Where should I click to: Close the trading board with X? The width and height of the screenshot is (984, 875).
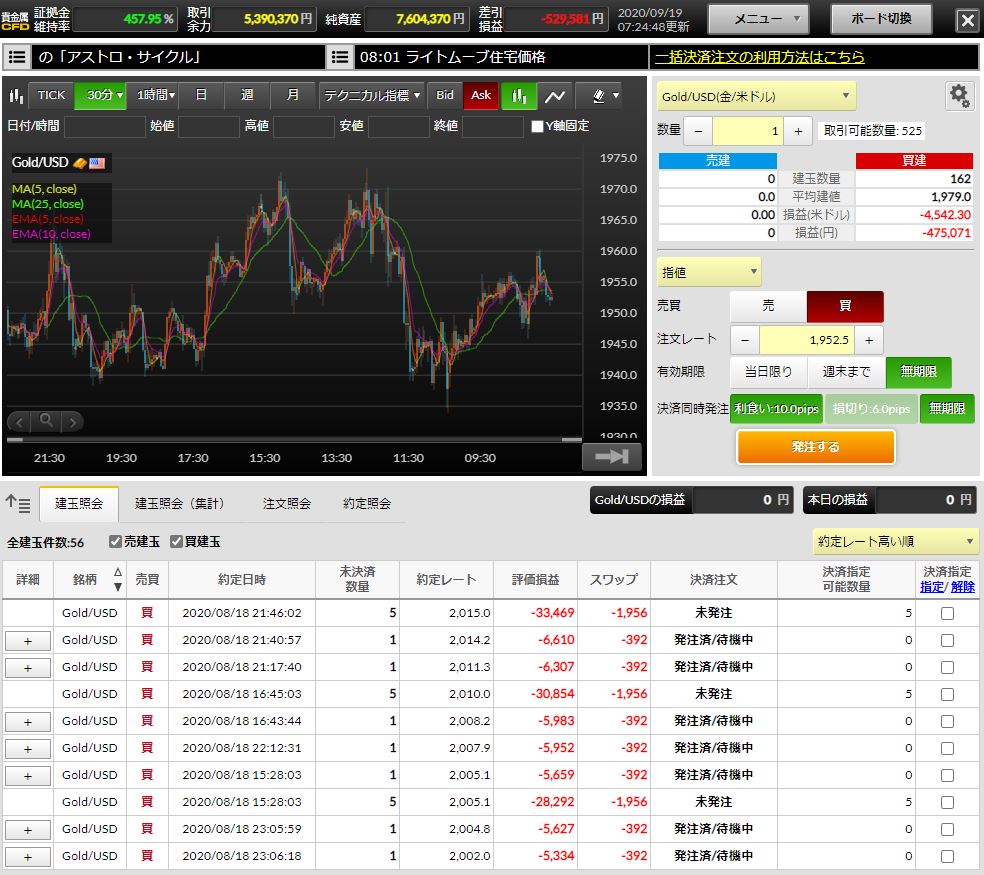[967, 20]
